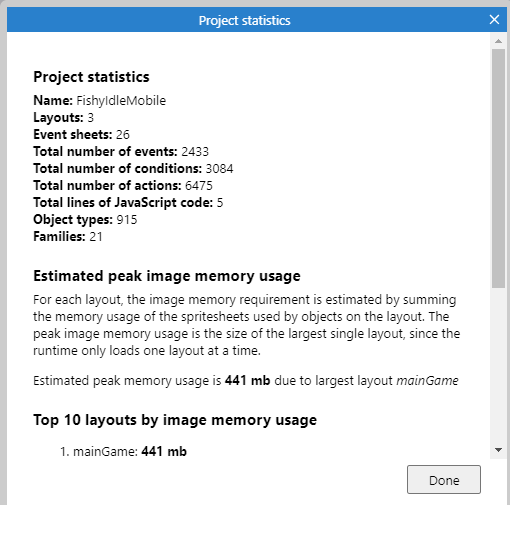Click the Total number of actions line
The height and width of the screenshot is (543, 510).
pyautogui.click(x=123, y=185)
